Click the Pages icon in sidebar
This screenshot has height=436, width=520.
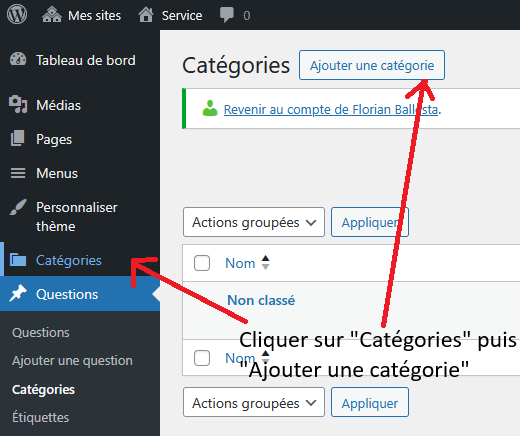click(x=18, y=138)
